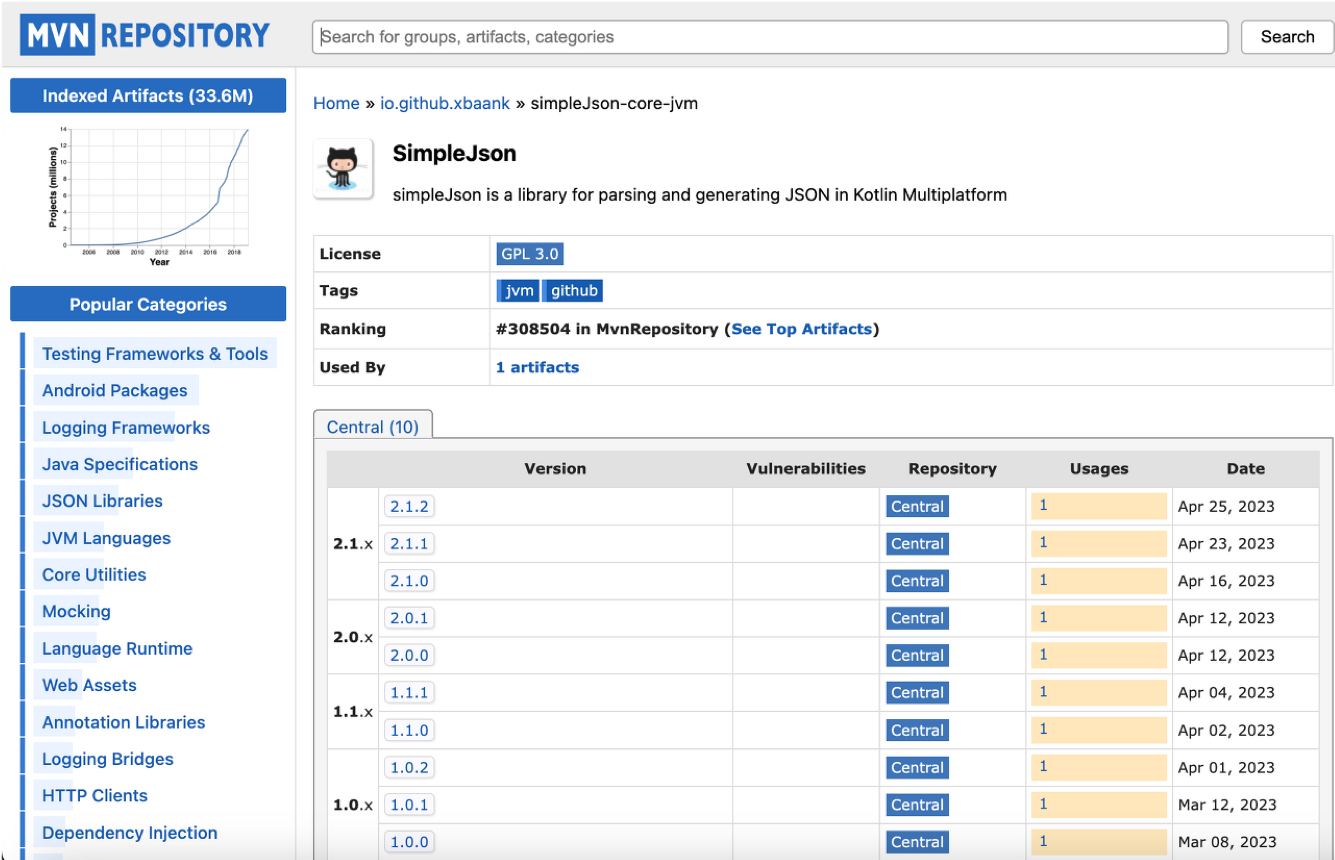Open version 2.1.2
The height and width of the screenshot is (860, 1335).
click(409, 506)
